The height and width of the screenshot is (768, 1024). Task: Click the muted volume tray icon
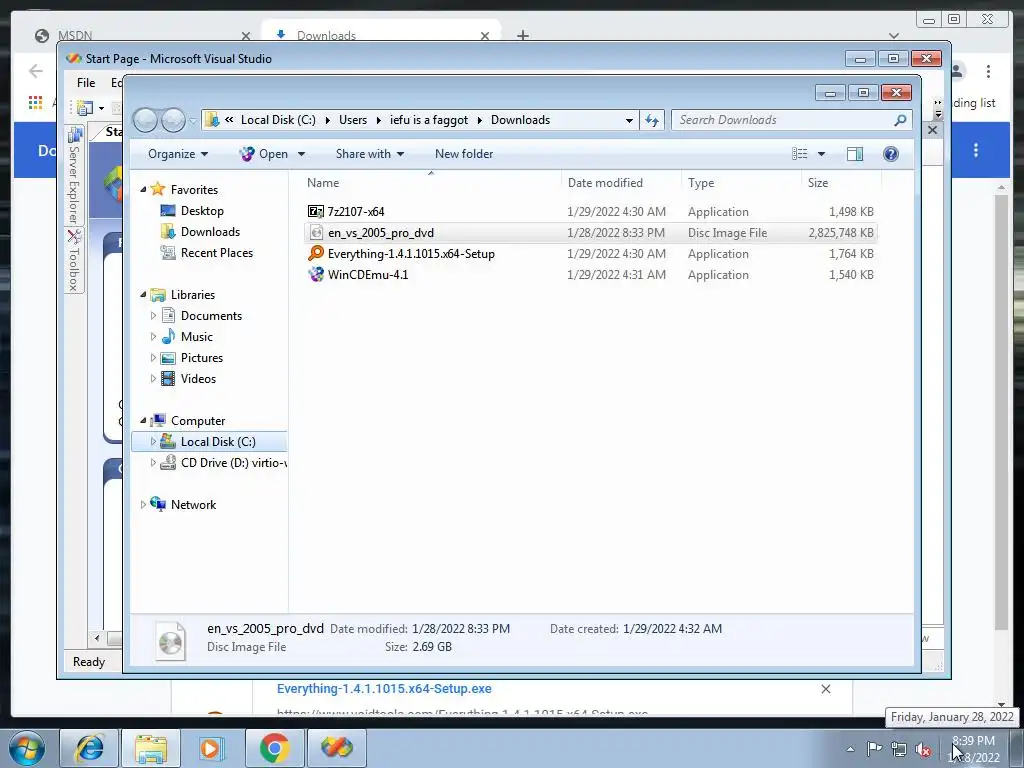pos(923,750)
